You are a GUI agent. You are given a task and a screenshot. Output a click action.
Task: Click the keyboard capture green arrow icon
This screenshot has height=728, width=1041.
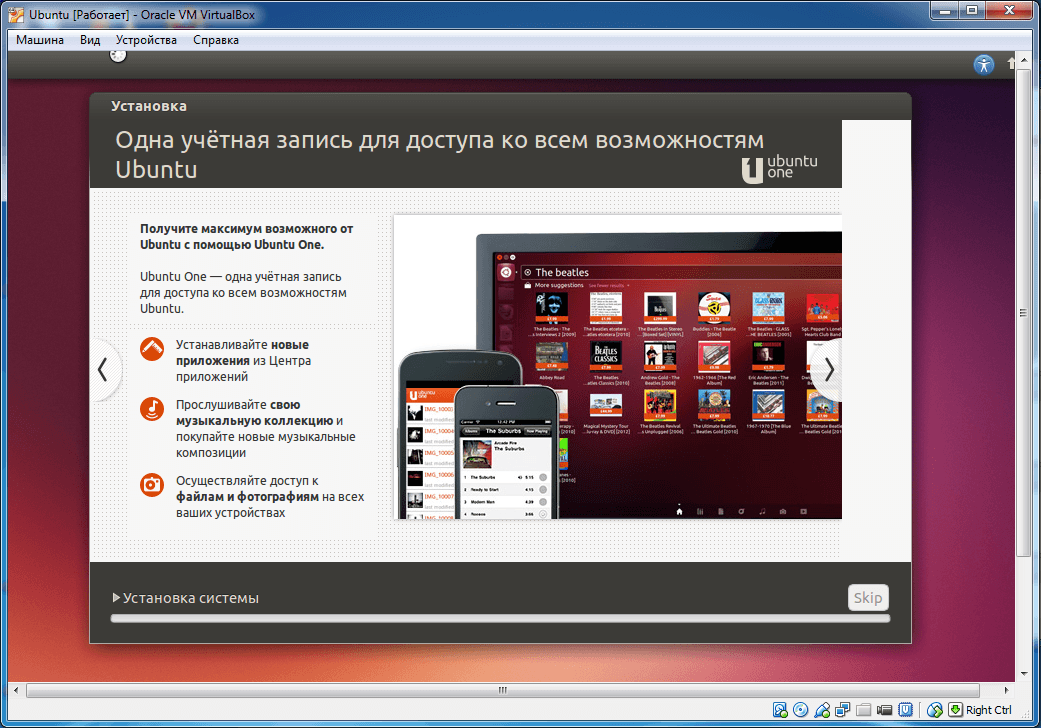point(955,710)
